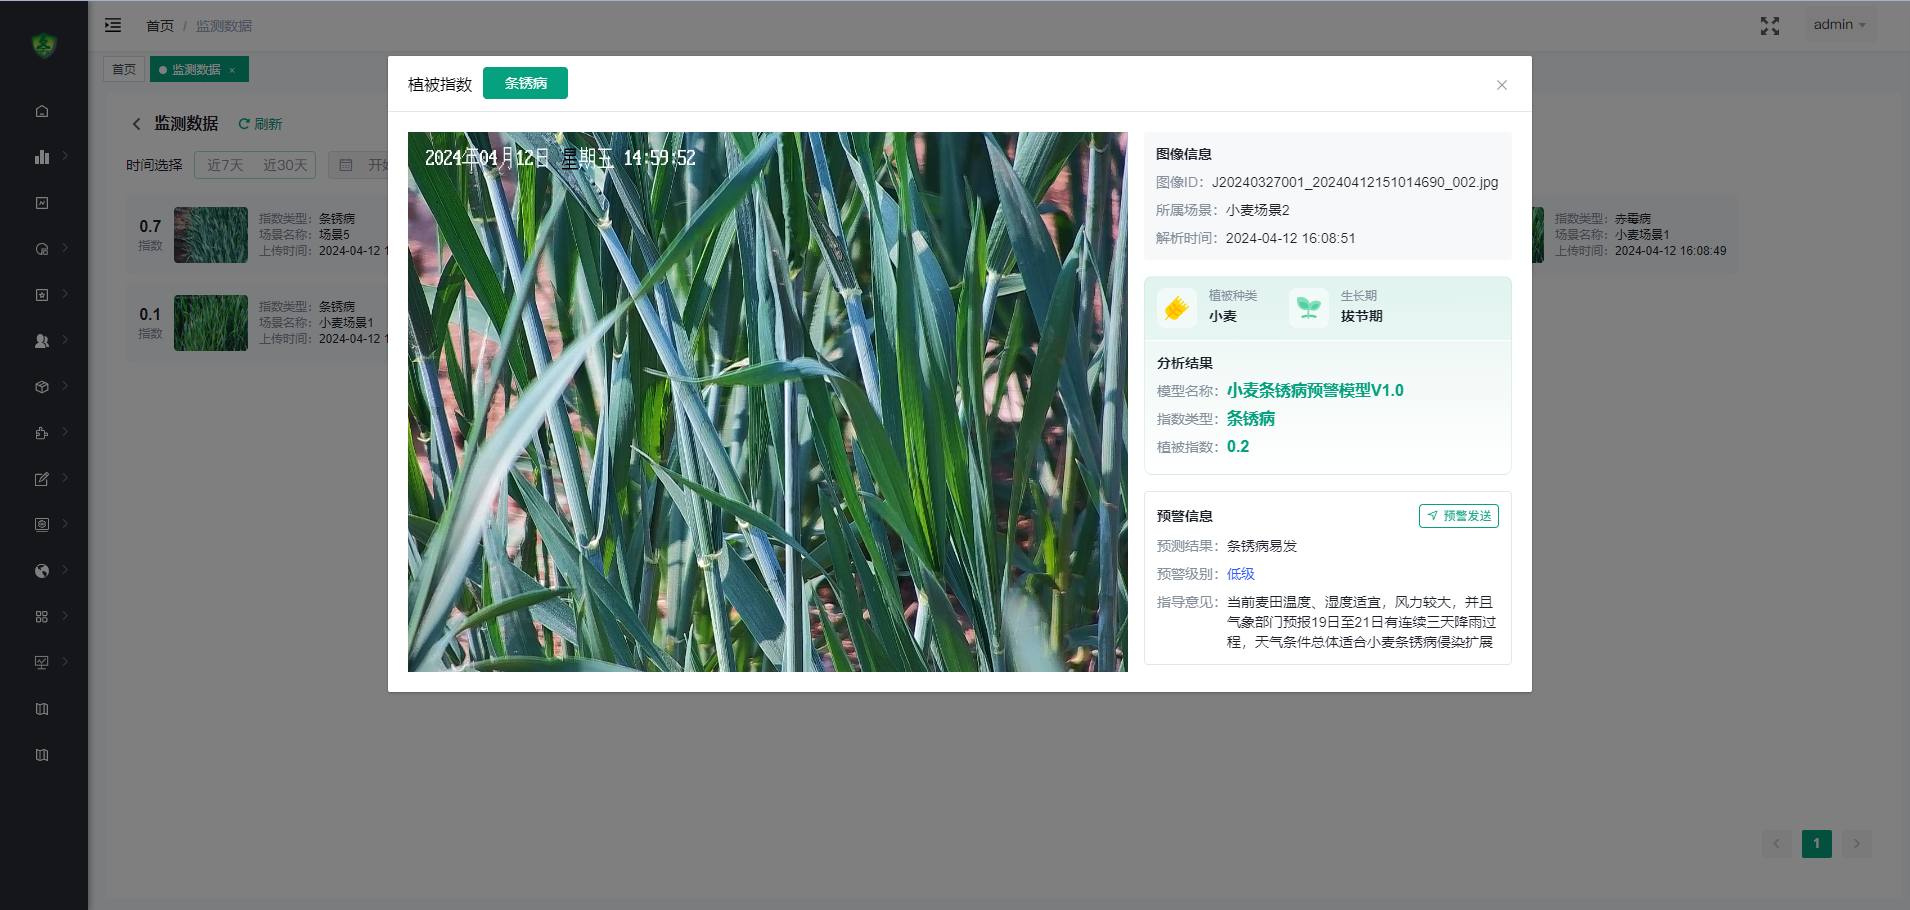Click the fullscreen icon in the top bar
The width and height of the screenshot is (1910, 910).
click(x=1770, y=26)
